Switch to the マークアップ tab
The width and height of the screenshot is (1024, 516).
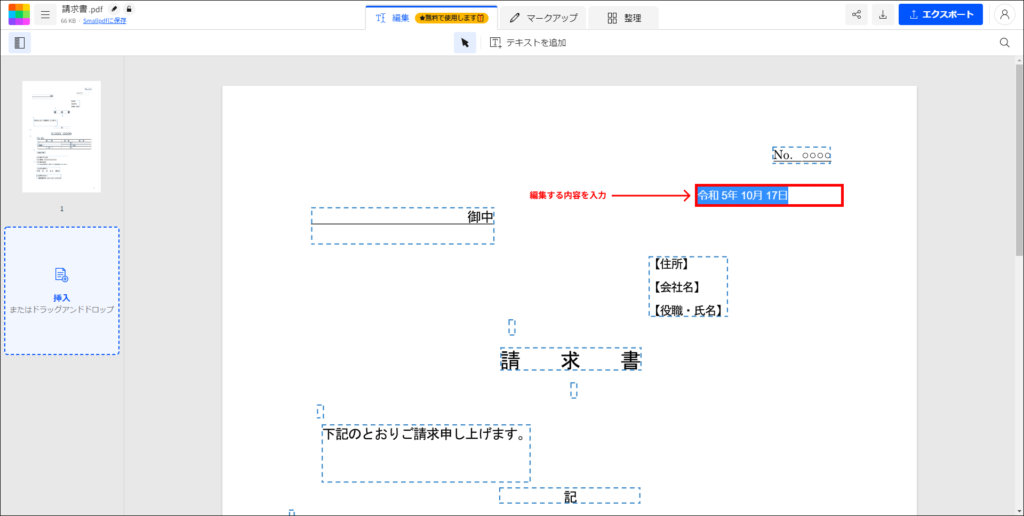[543, 18]
